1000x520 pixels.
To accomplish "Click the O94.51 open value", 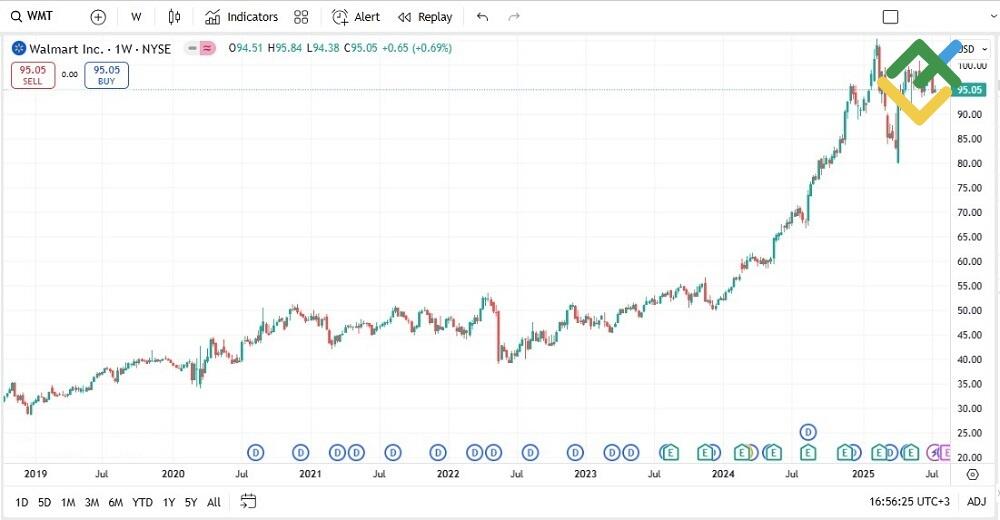I will [246, 48].
